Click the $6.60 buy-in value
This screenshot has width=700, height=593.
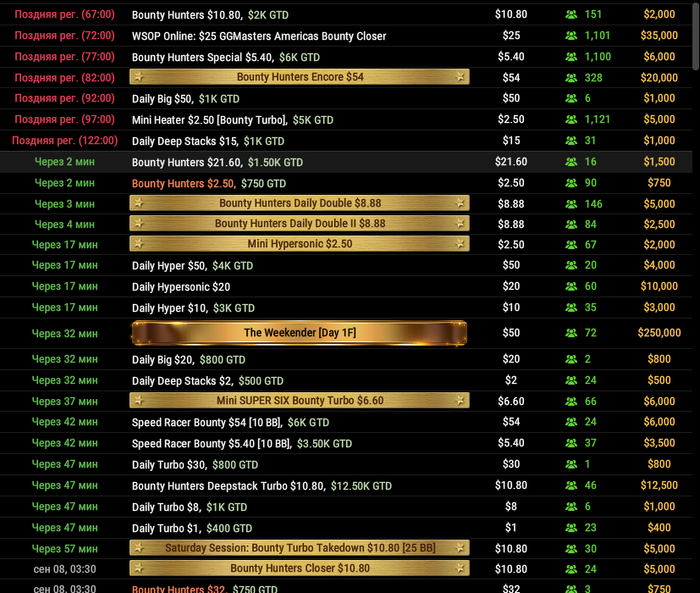click(x=511, y=401)
